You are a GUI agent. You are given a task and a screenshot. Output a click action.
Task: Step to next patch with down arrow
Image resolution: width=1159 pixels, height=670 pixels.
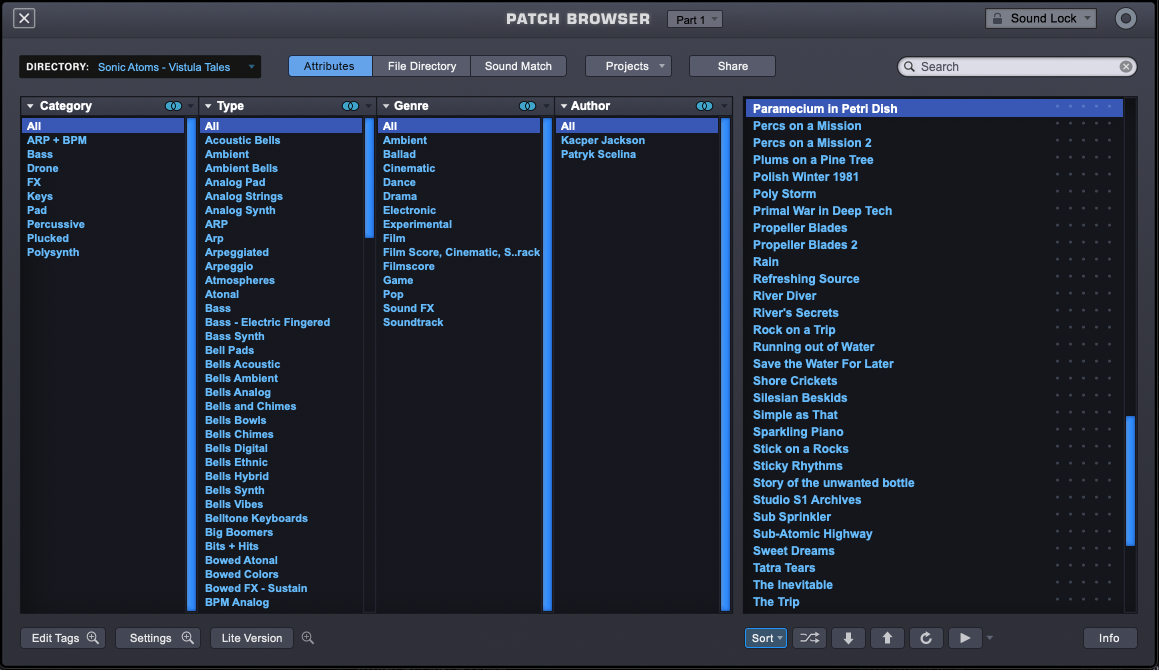point(849,637)
